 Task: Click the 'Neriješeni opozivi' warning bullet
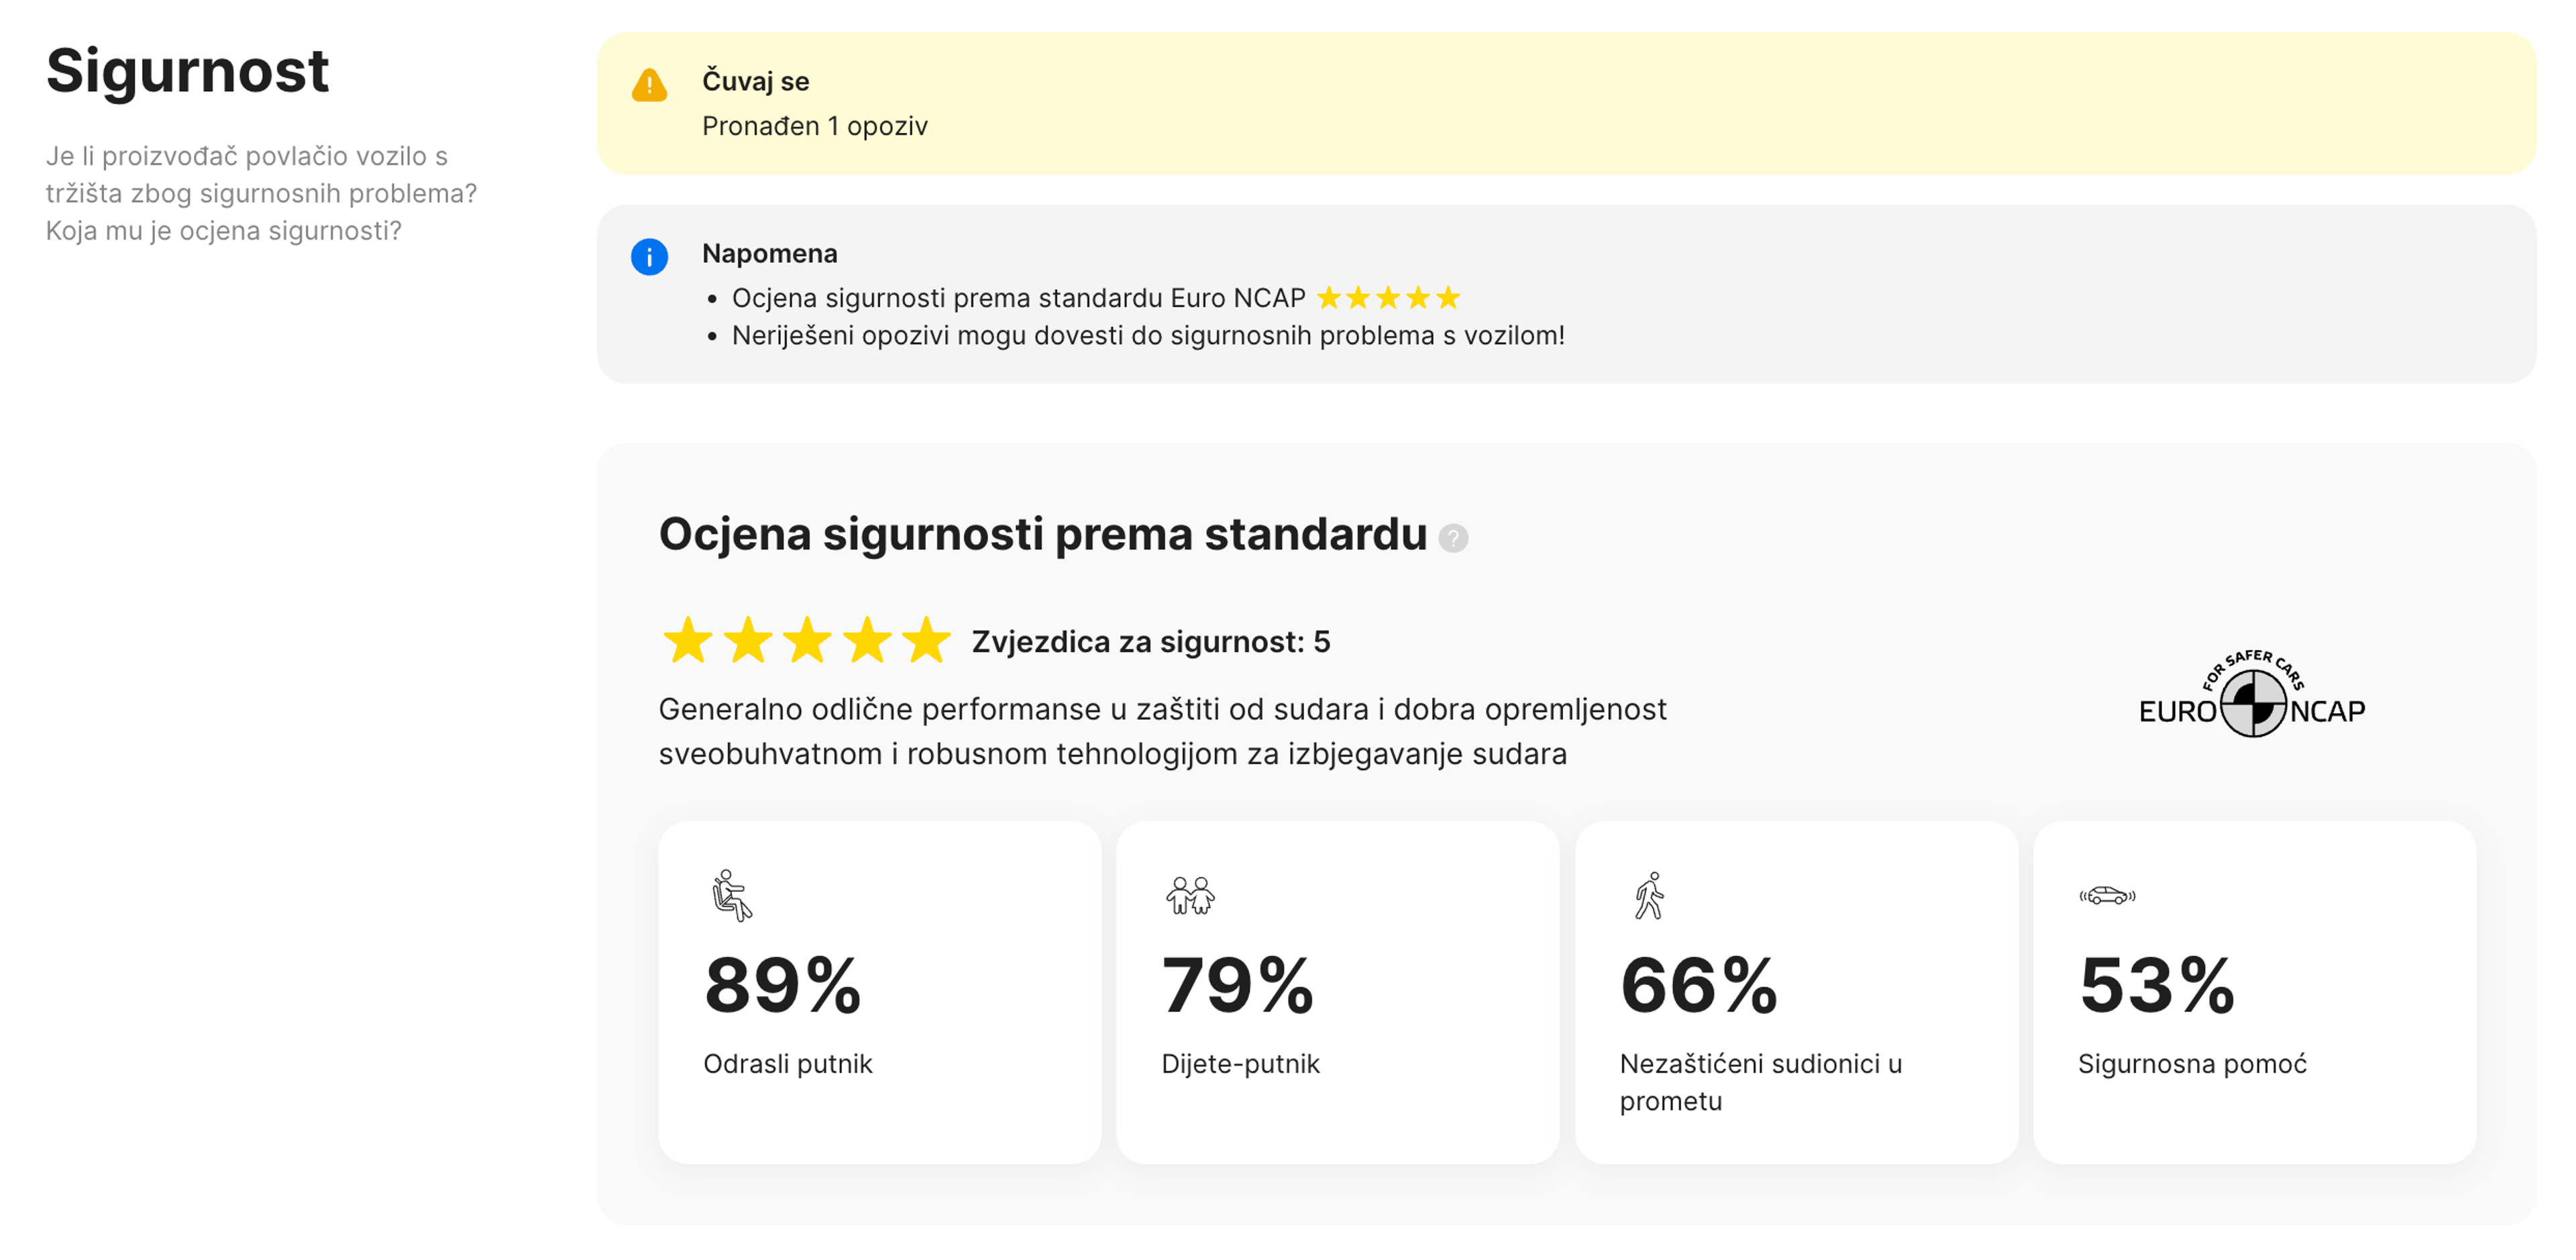click(1148, 335)
